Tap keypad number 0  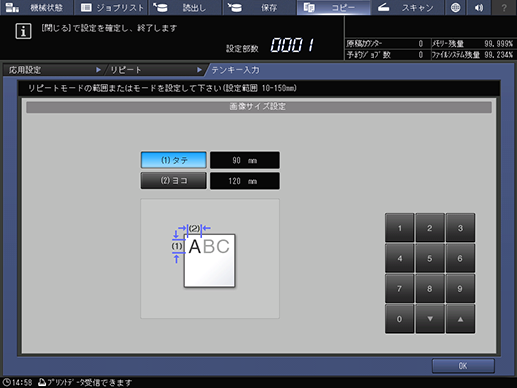(400, 319)
